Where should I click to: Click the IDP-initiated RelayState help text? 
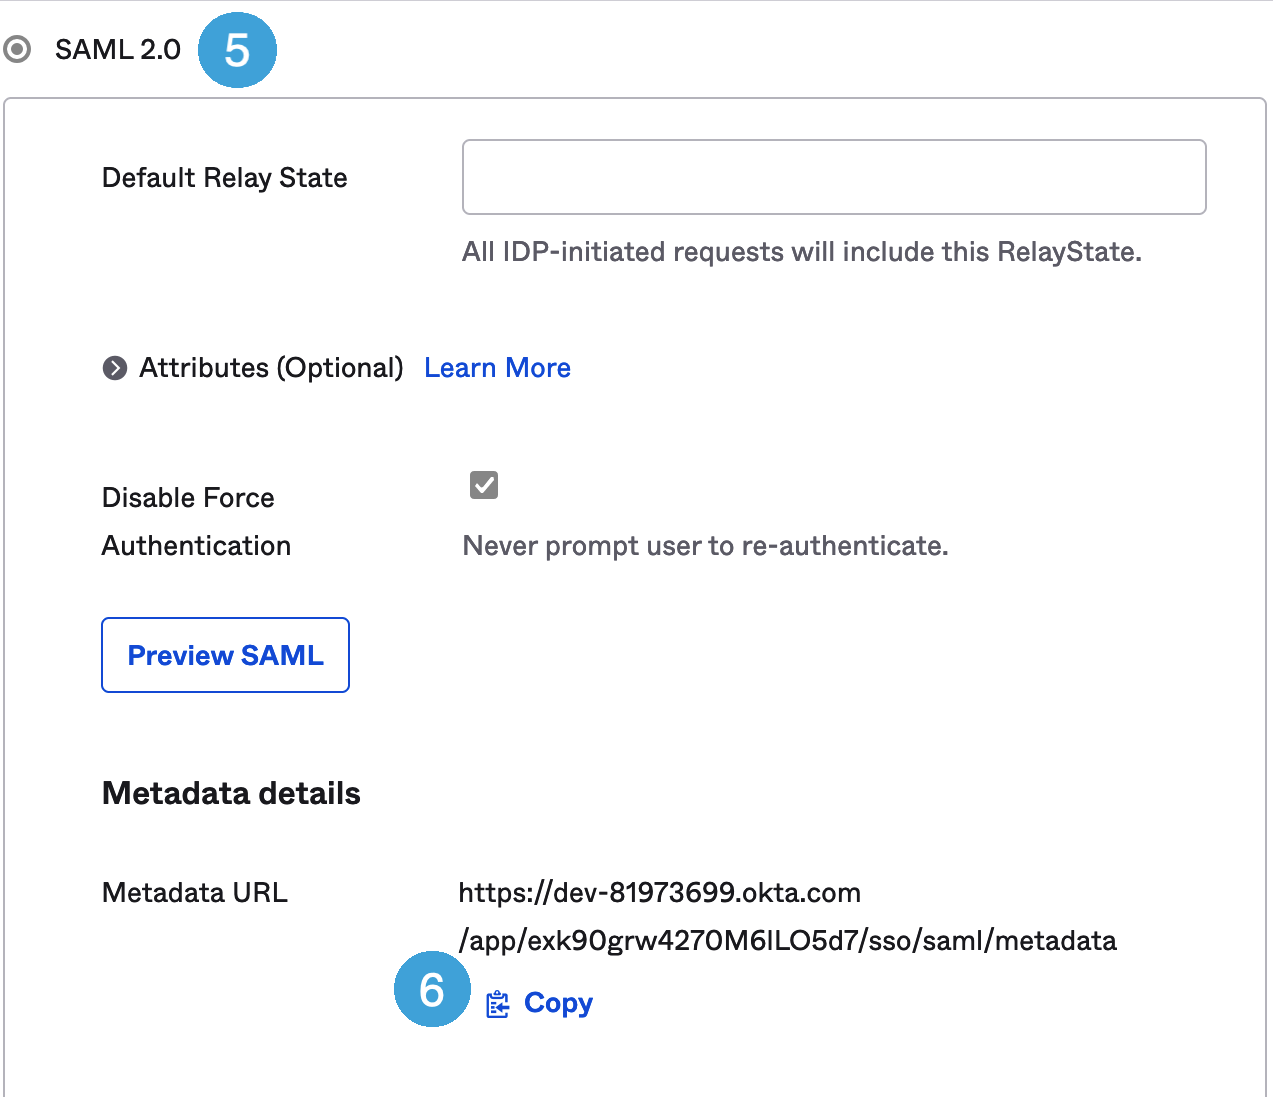point(801,252)
